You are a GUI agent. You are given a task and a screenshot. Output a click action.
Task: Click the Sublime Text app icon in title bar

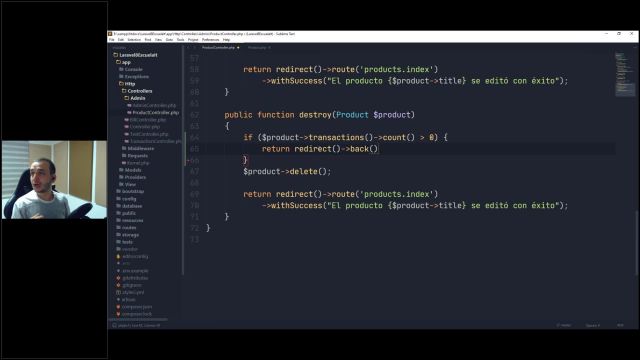coord(110,34)
